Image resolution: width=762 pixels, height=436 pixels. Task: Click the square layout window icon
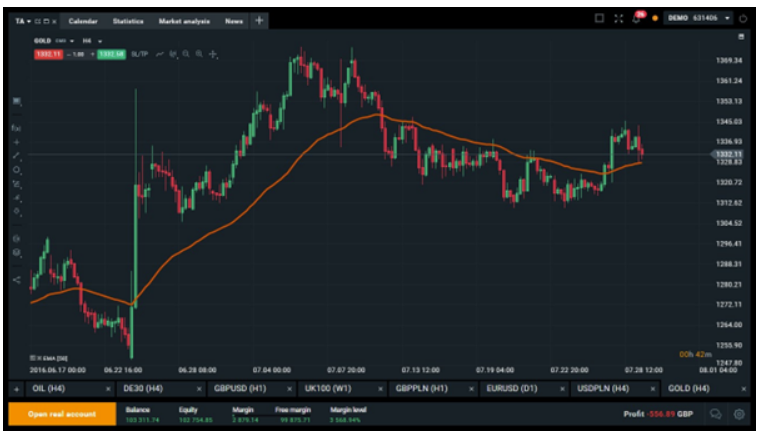coord(599,18)
